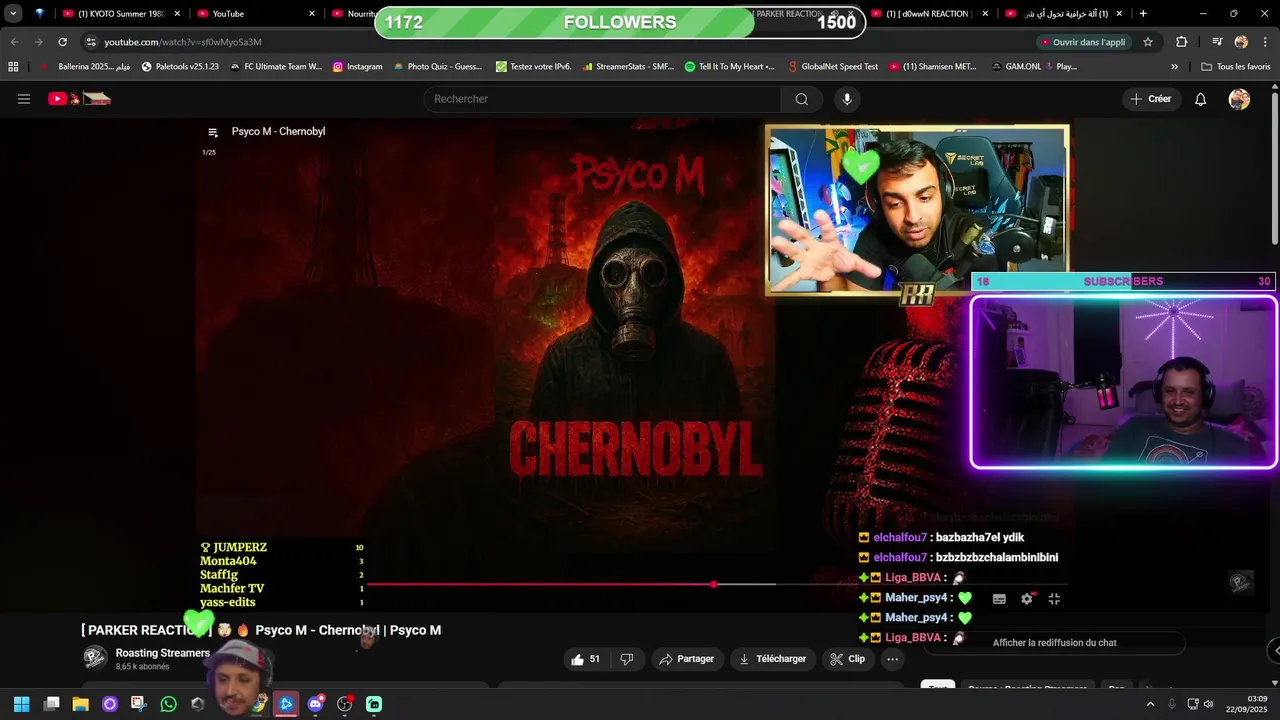Open the tab search dropdown in Chrome
The width and height of the screenshot is (1280, 720).
point(13,14)
